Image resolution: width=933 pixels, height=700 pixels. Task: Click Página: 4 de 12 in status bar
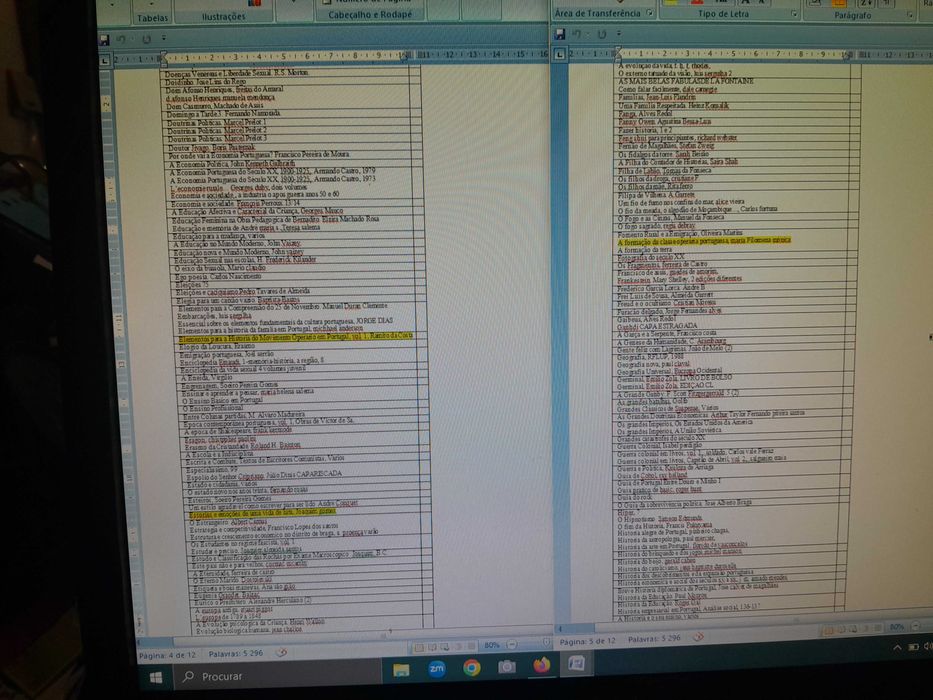click(167, 655)
